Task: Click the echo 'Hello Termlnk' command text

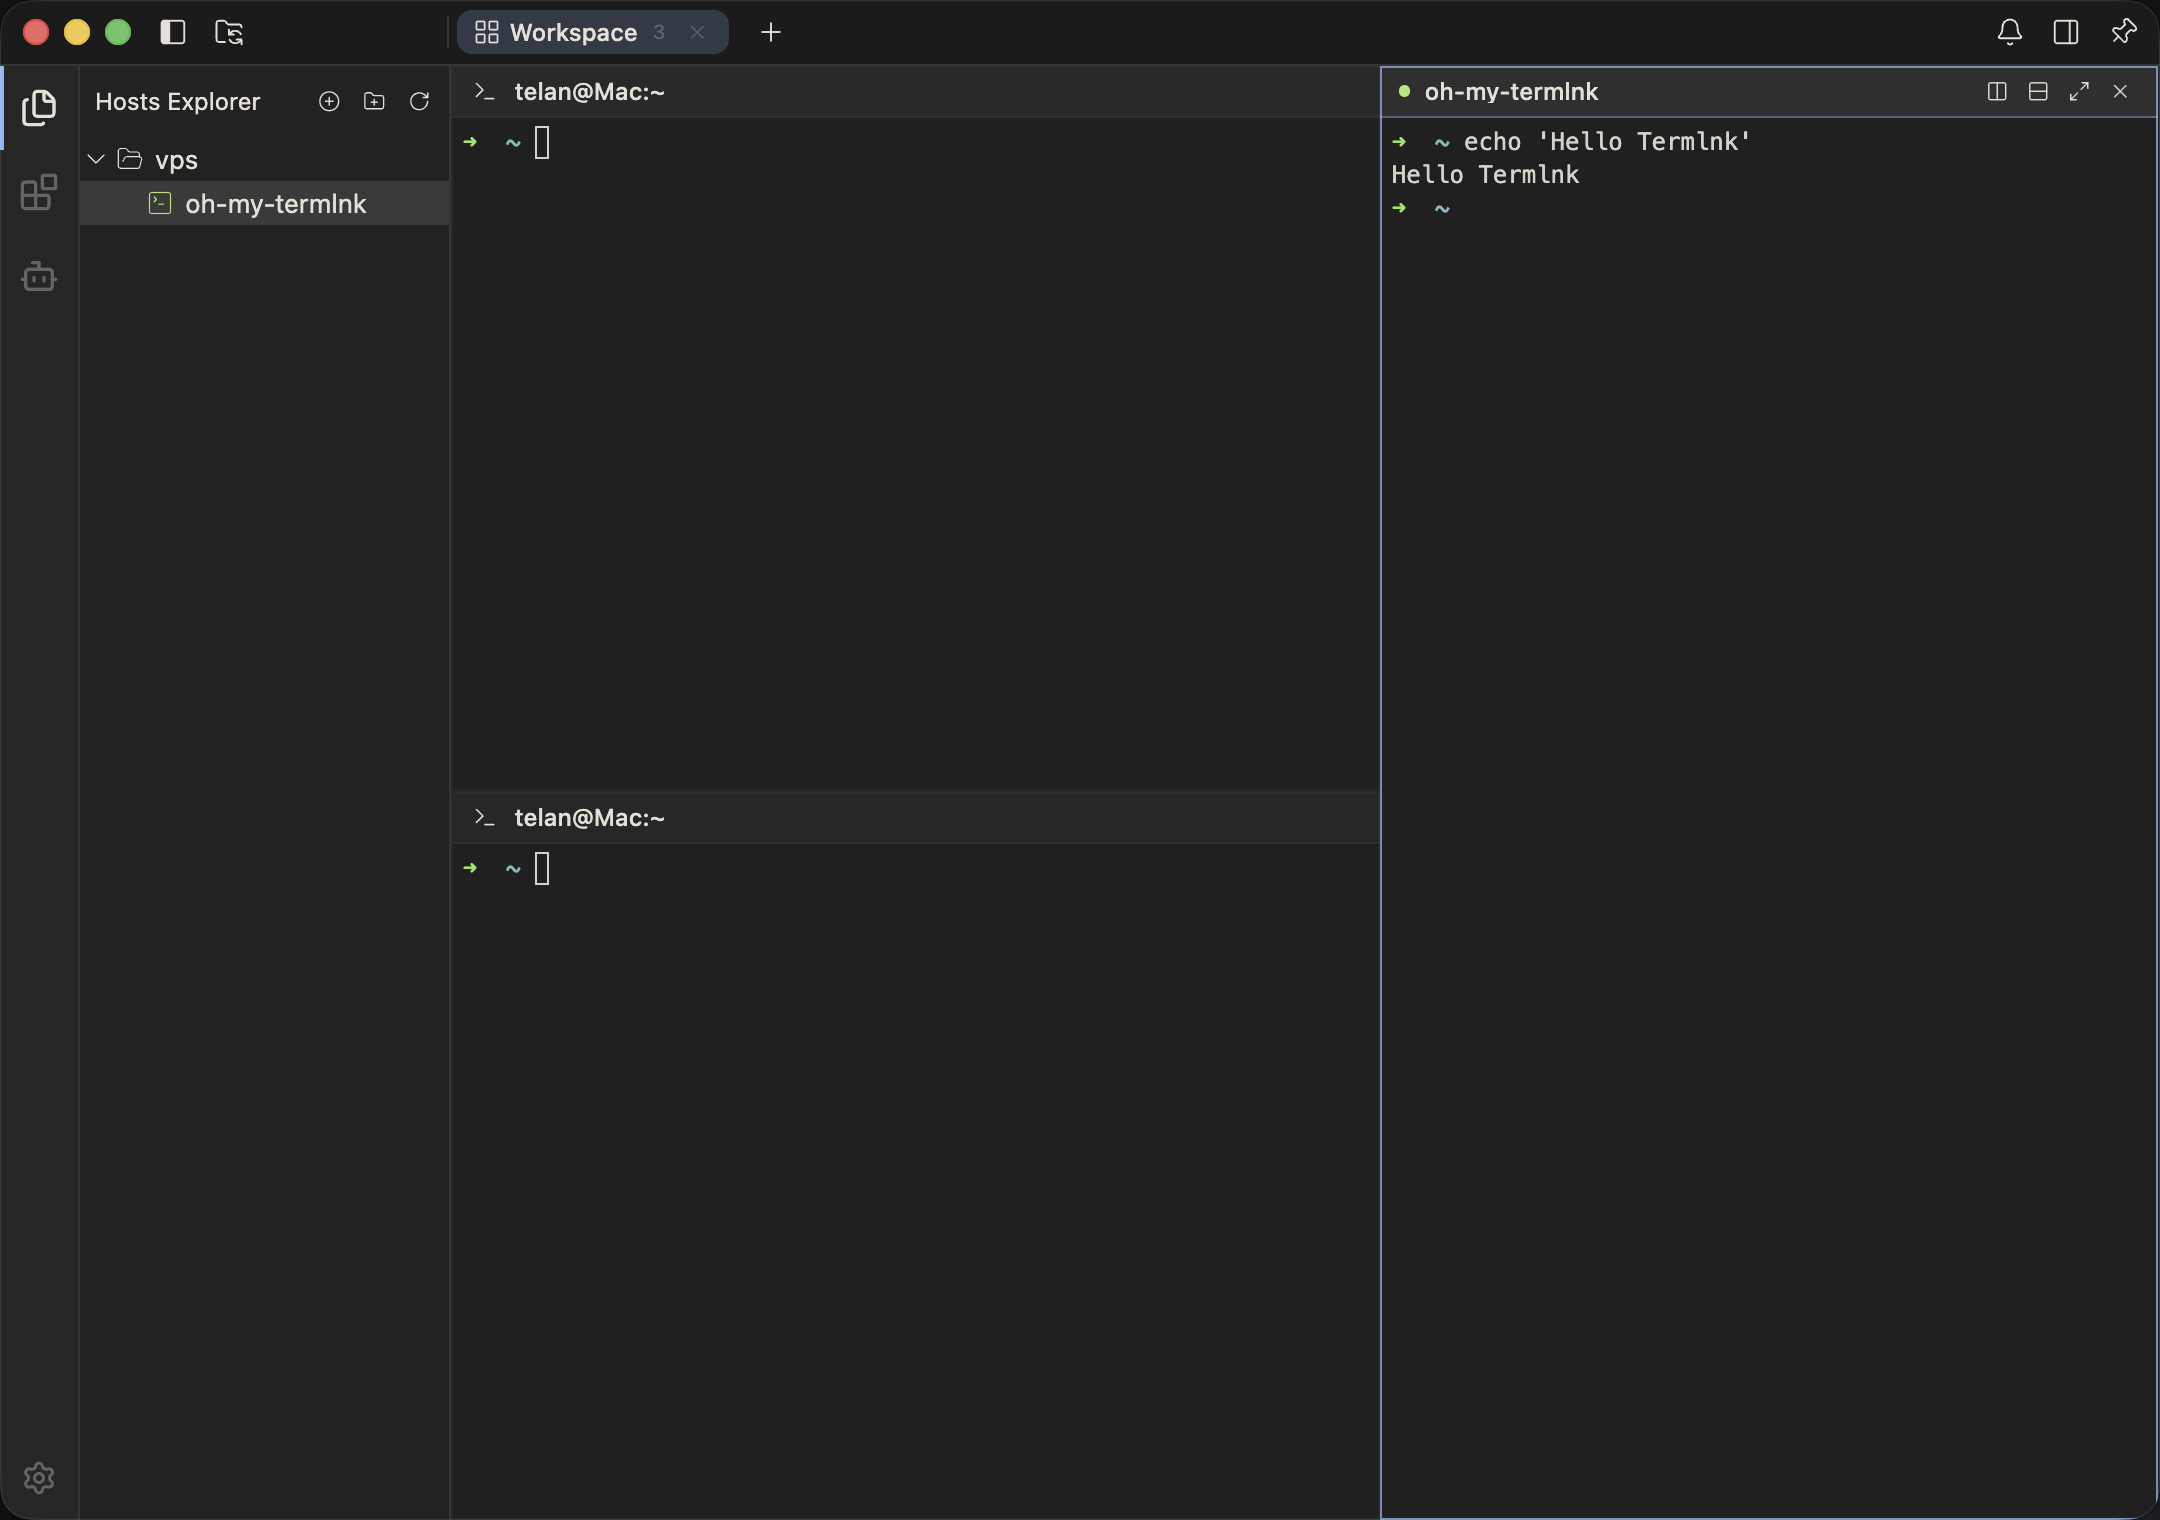Action: pos(1607,141)
